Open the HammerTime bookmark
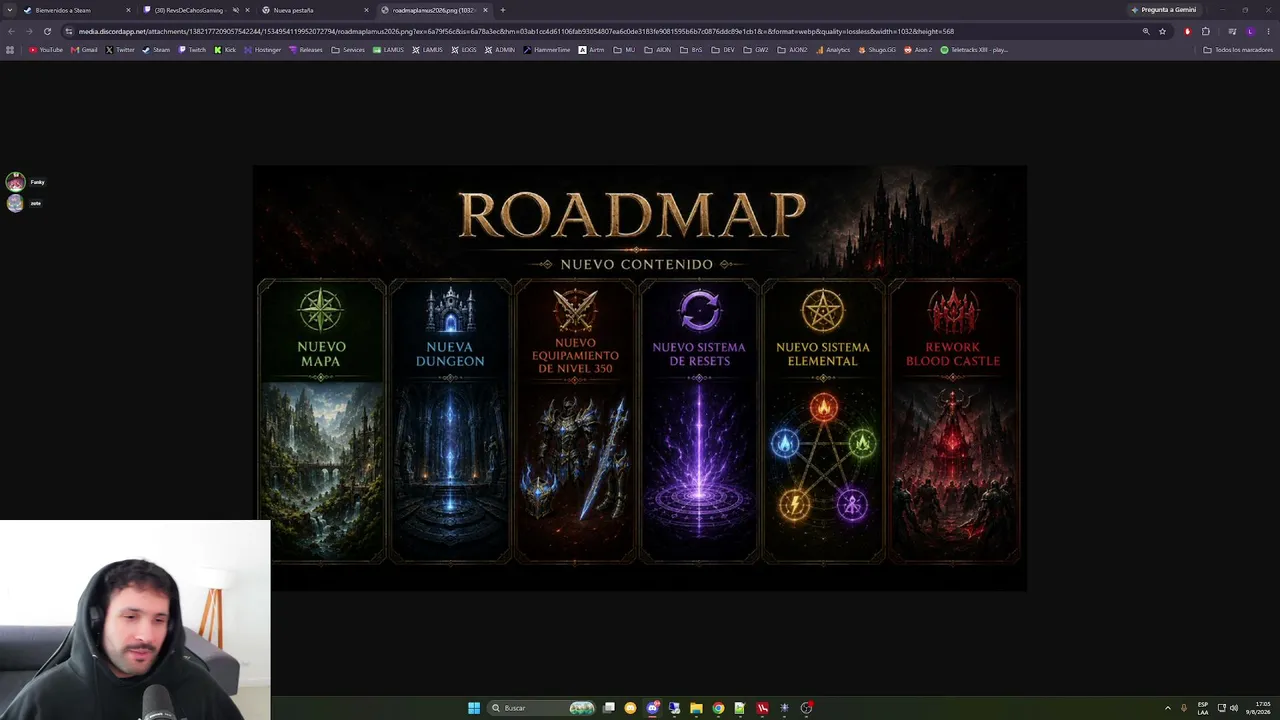 coord(547,50)
